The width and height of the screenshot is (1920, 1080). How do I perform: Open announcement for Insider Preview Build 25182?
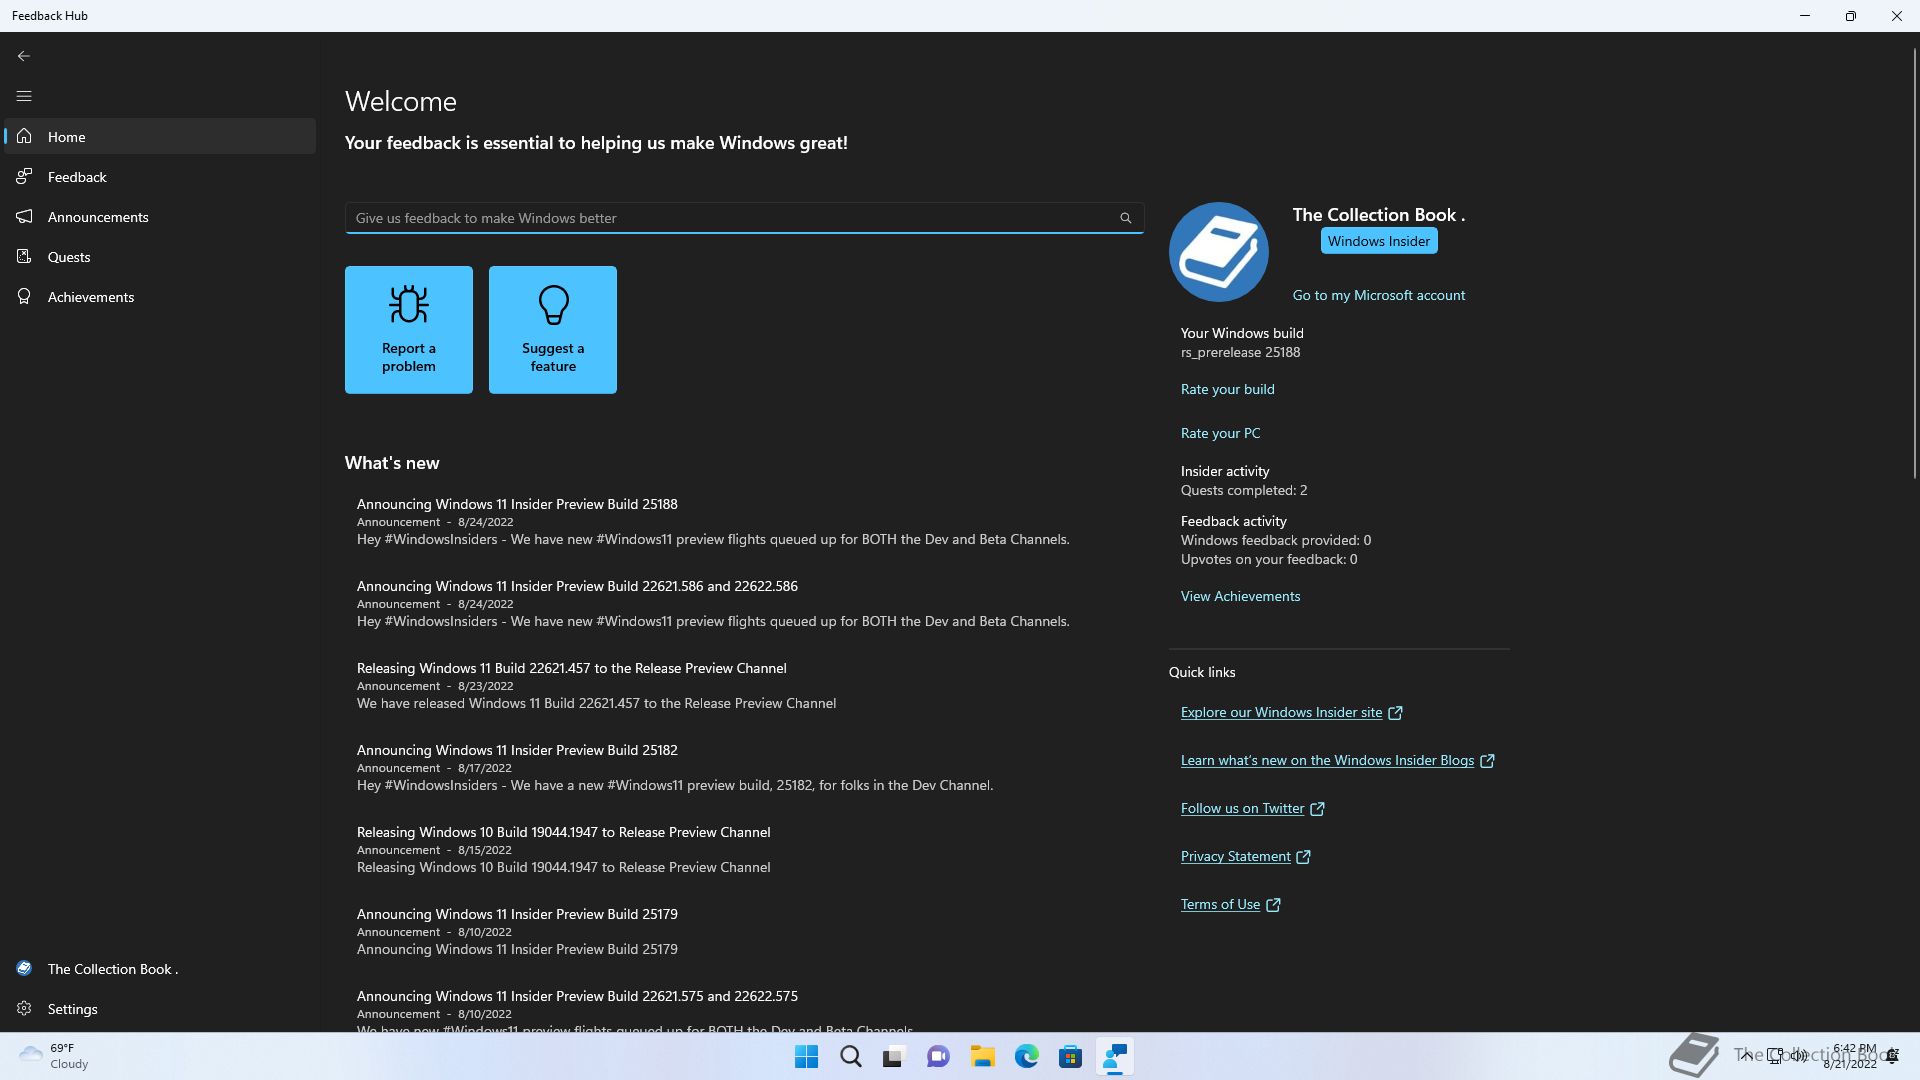click(744, 767)
